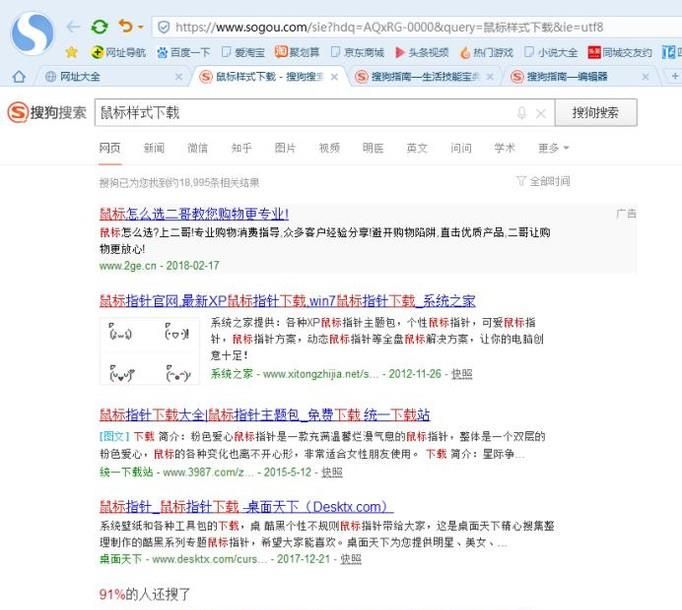Open result 鼠标指针官网 系统之家
This screenshot has height=610, width=682.
point(287,301)
